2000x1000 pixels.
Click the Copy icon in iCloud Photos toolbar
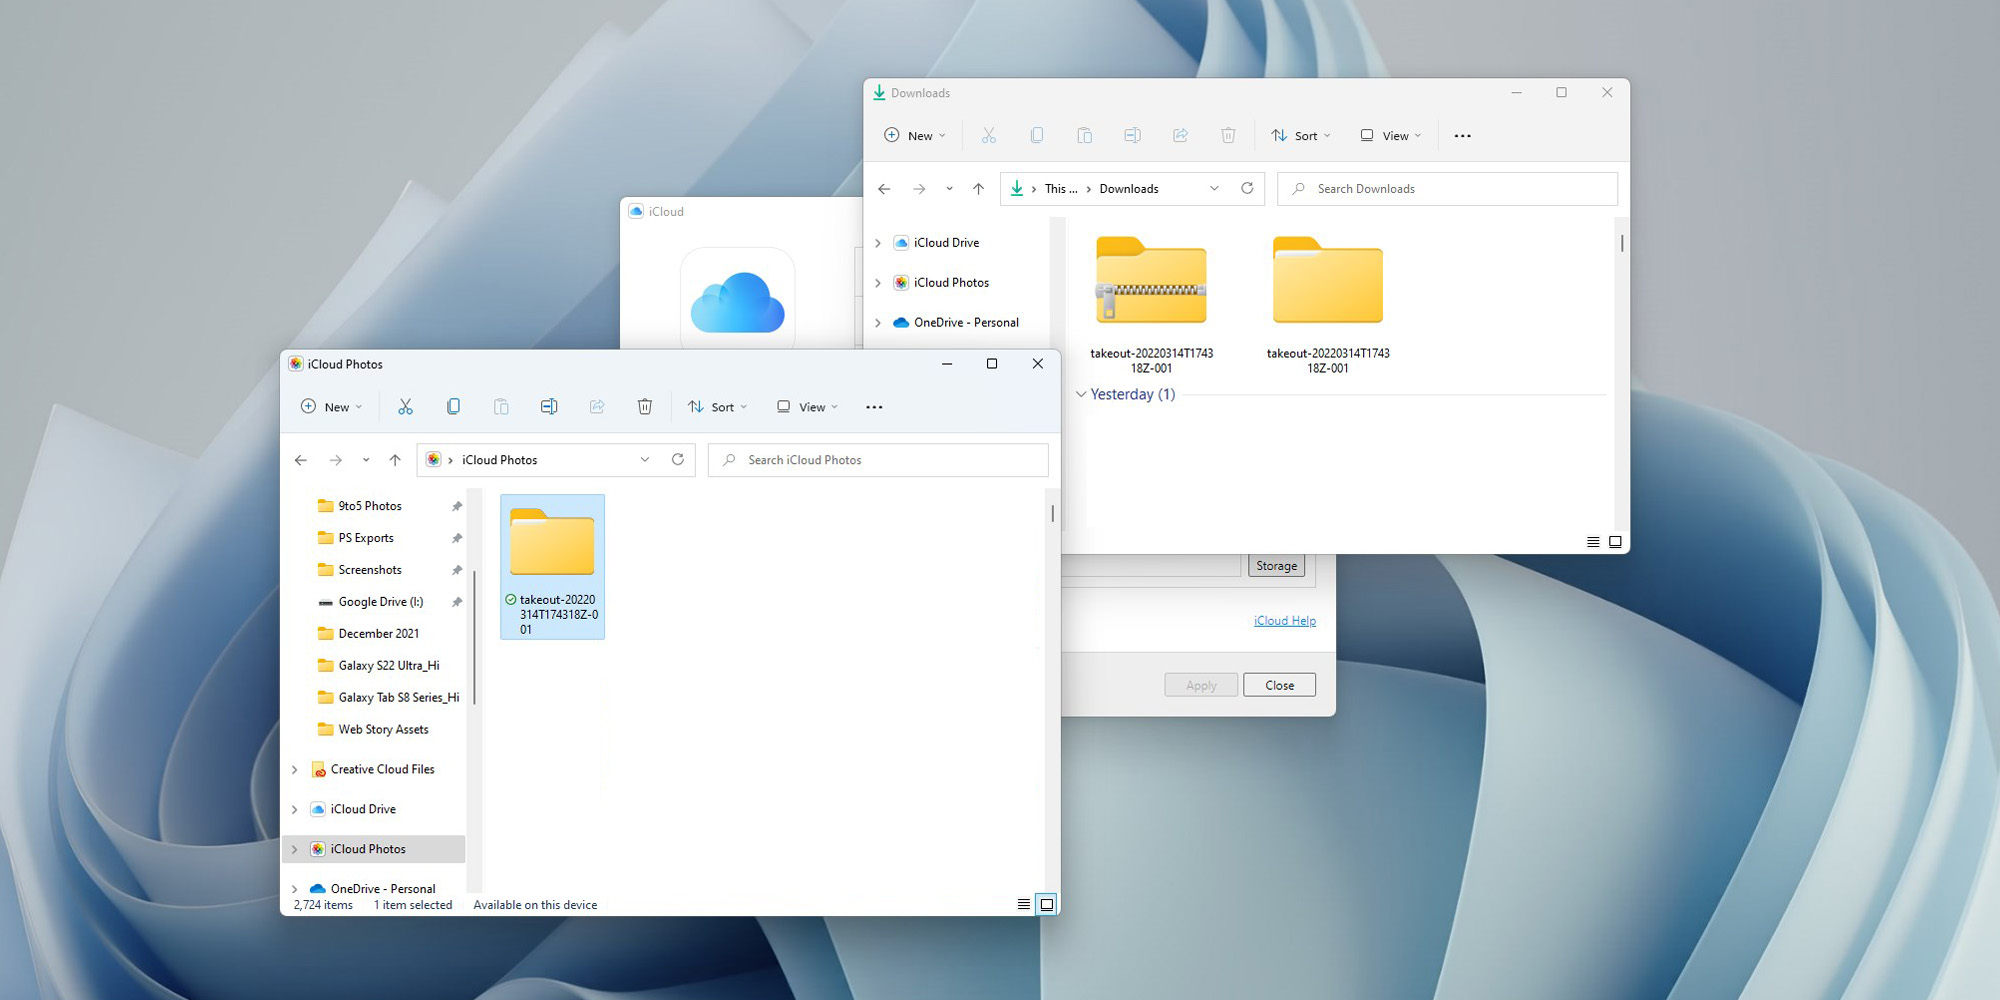(453, 407)
